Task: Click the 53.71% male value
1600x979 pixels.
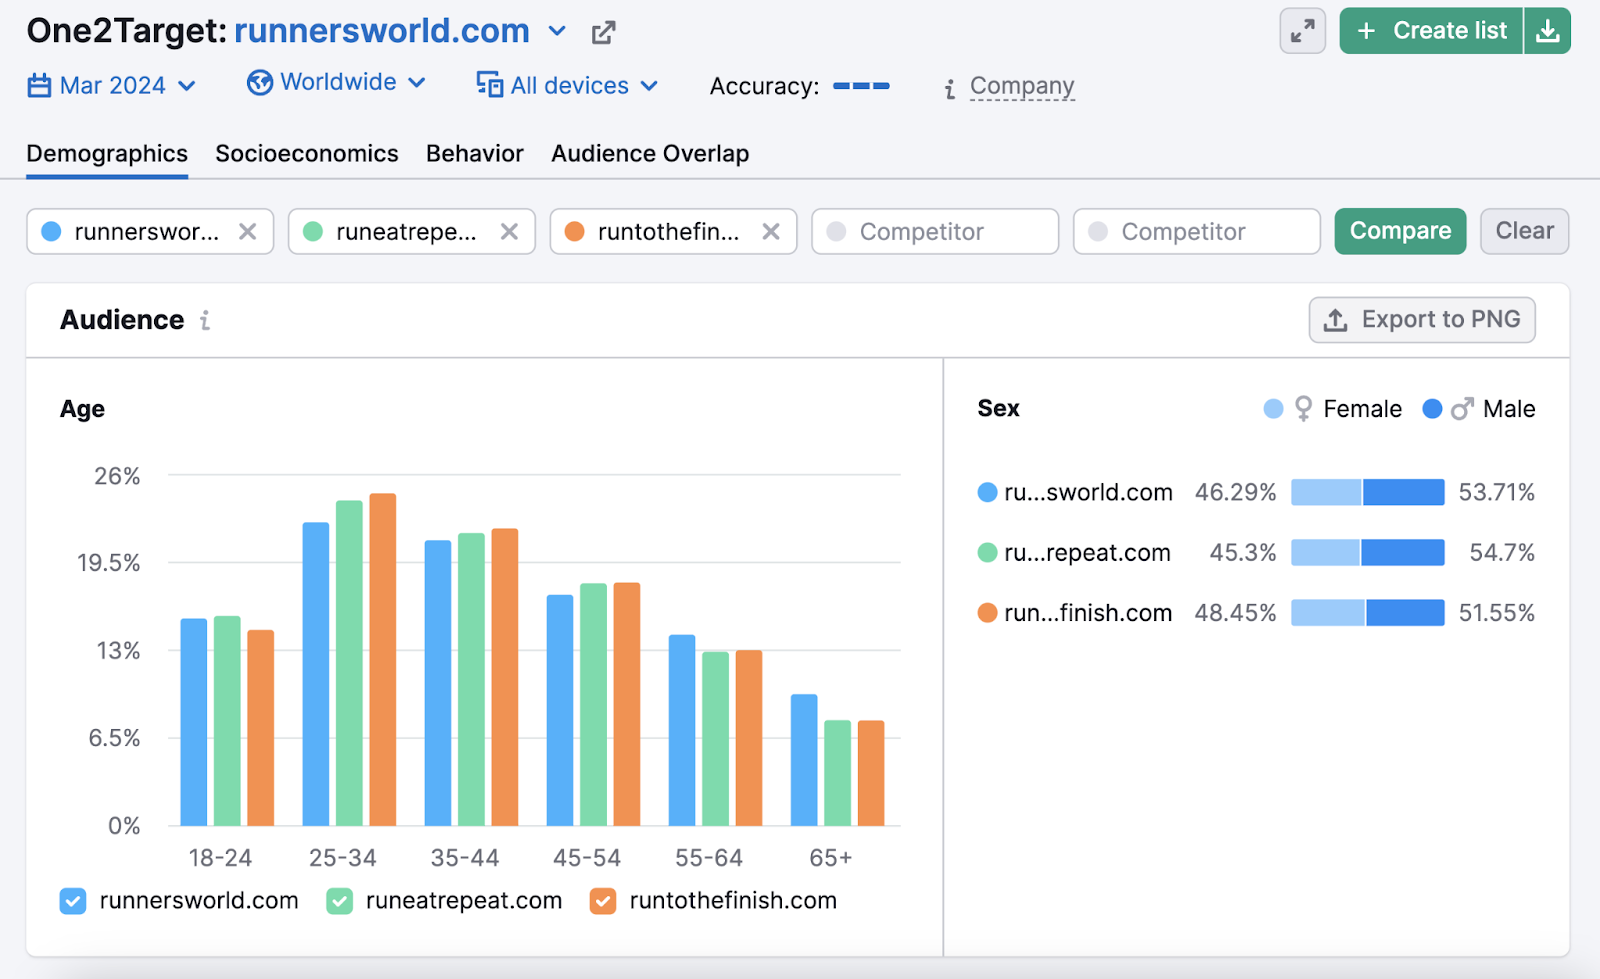Action: (1496, 492)
